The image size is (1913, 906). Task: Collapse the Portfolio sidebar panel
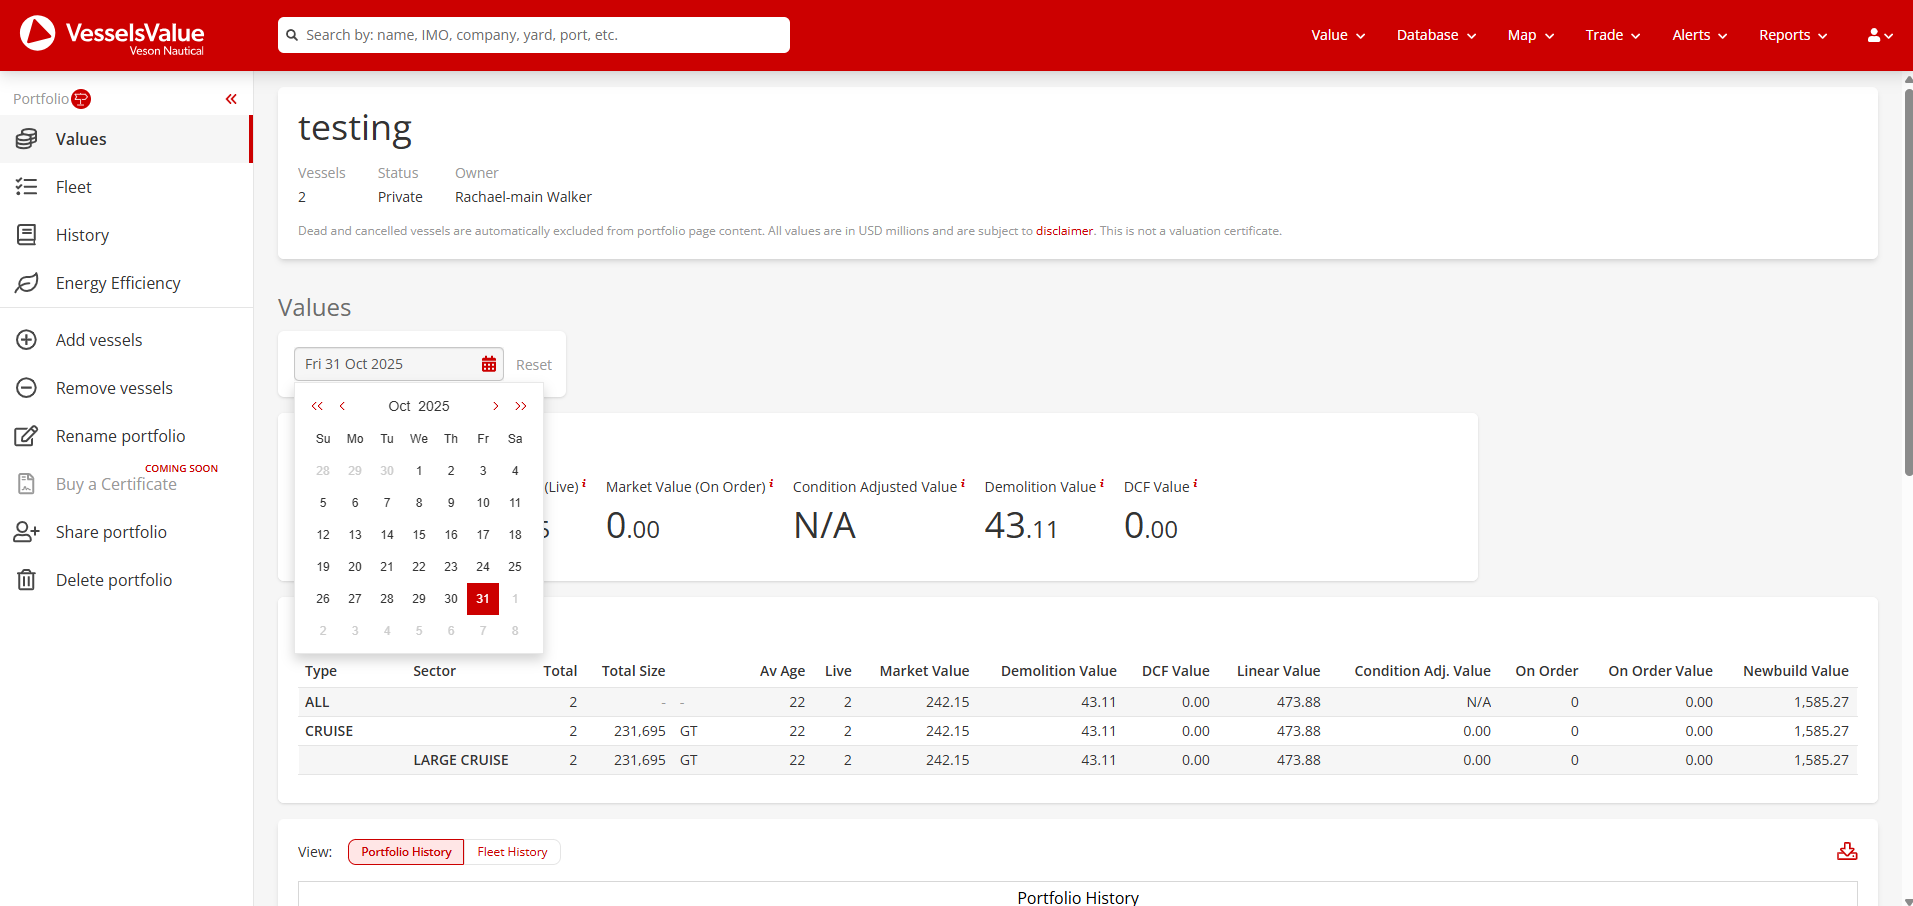point(231,99)
